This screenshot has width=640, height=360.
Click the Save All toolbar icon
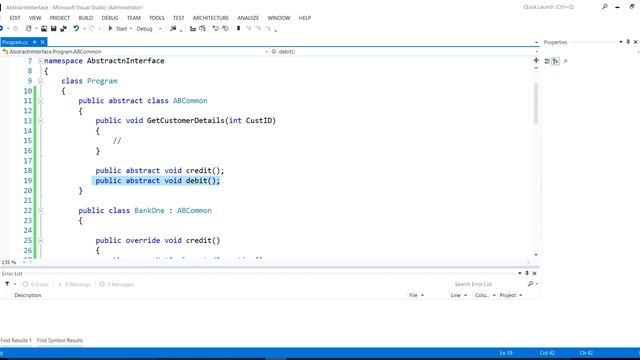pyautogui.click(x=63, y=29)
